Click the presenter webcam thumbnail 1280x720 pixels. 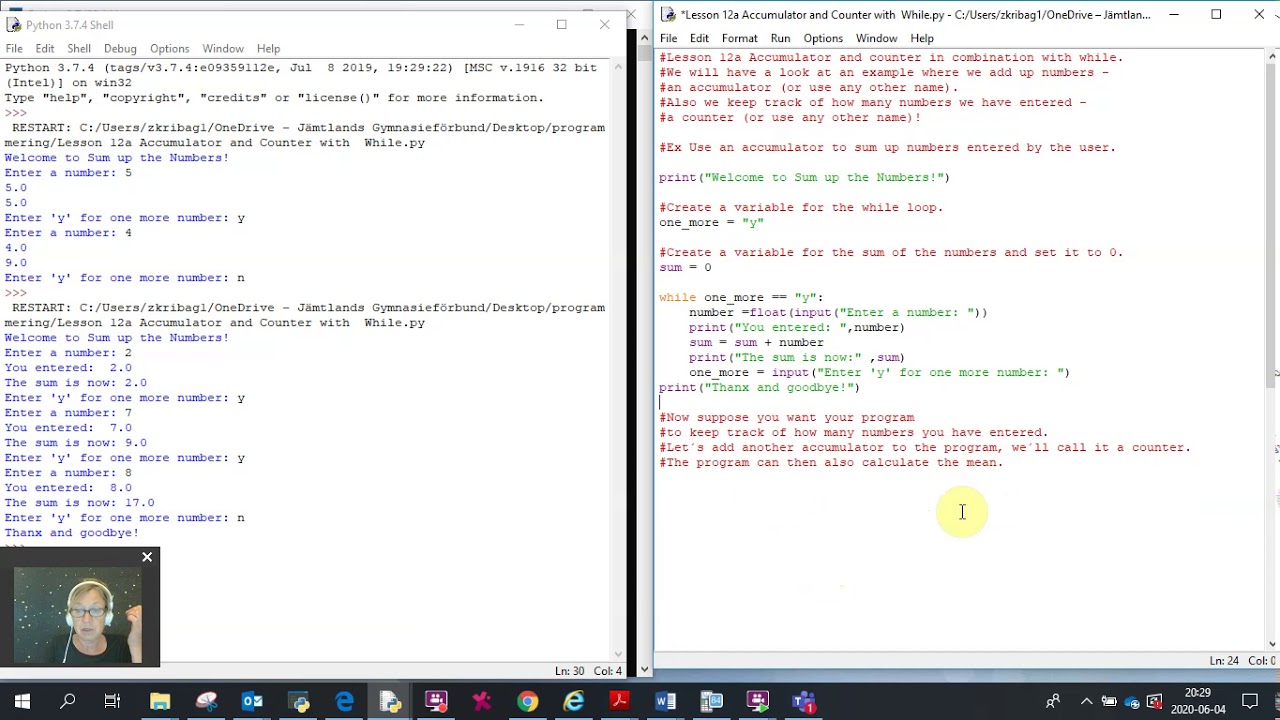click(x=80, y=615)
